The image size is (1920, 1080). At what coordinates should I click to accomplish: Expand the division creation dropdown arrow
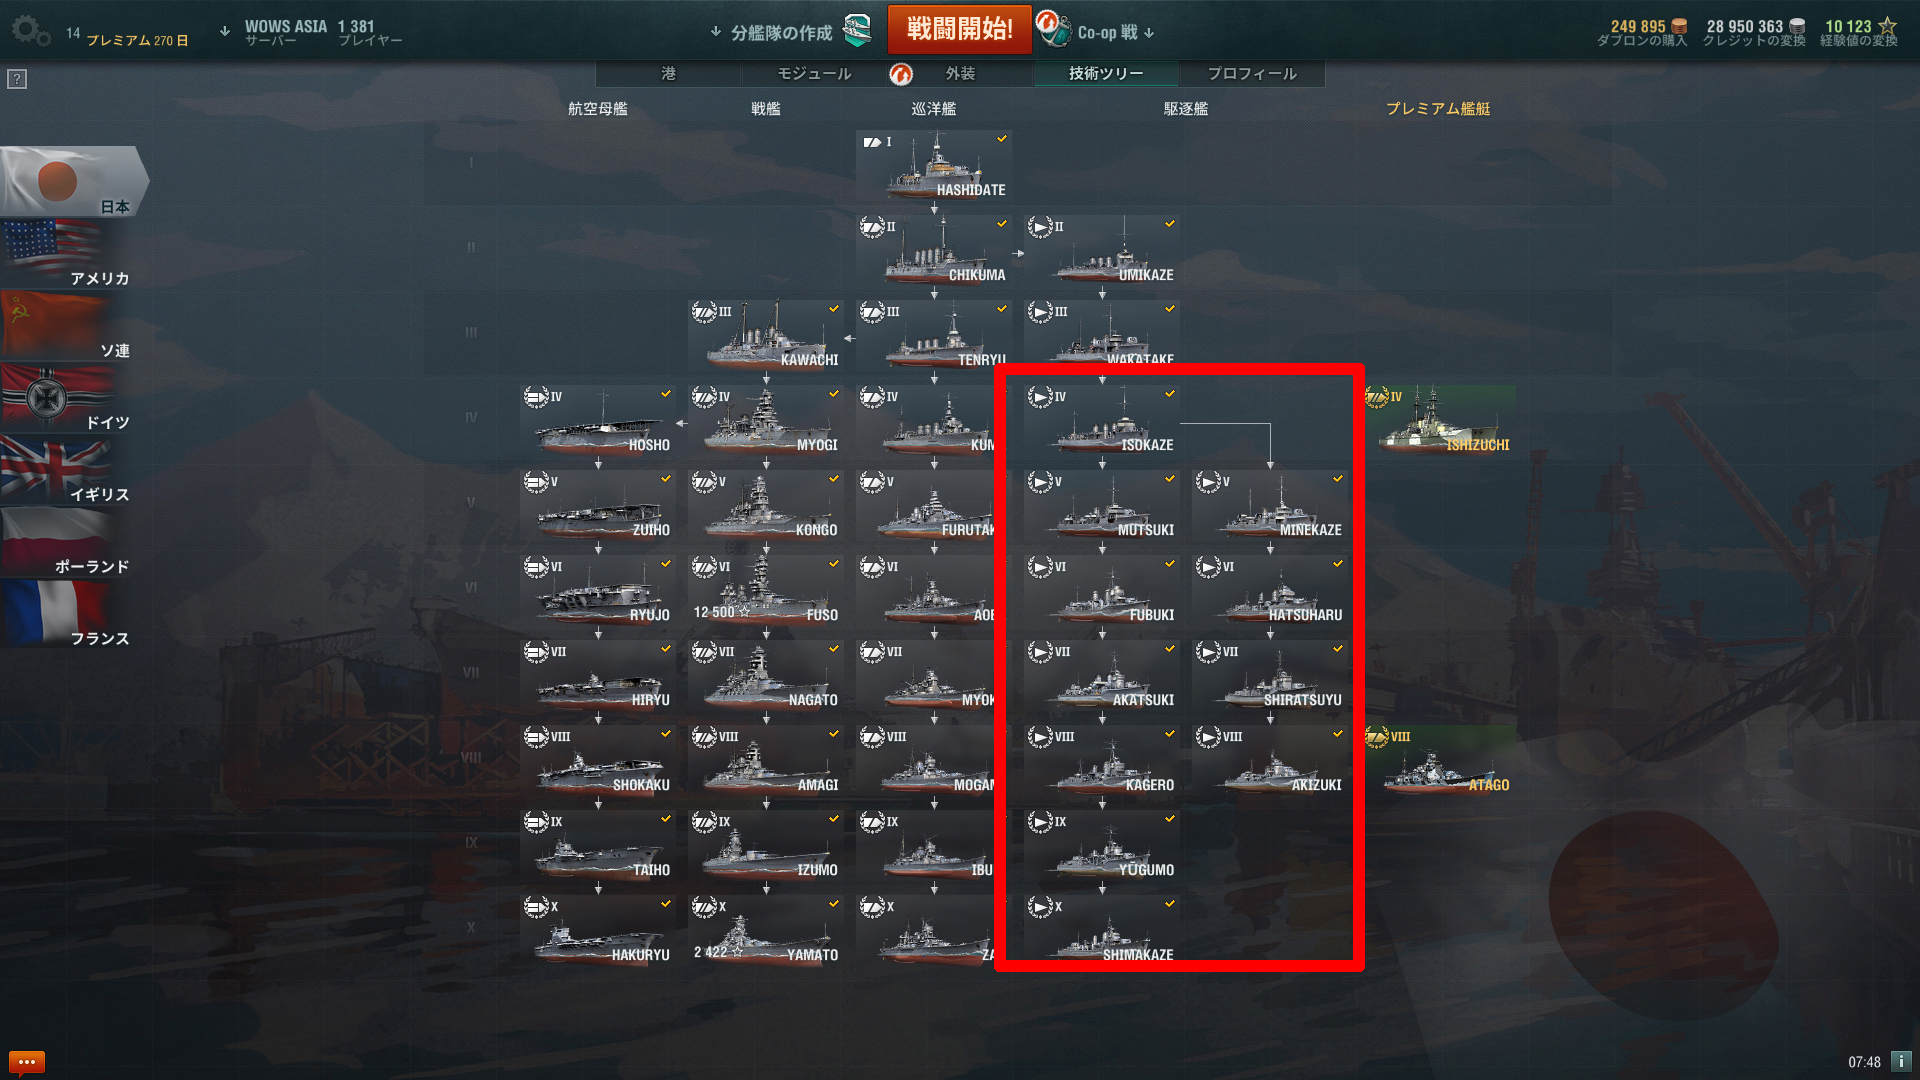[x=716, y=31]
